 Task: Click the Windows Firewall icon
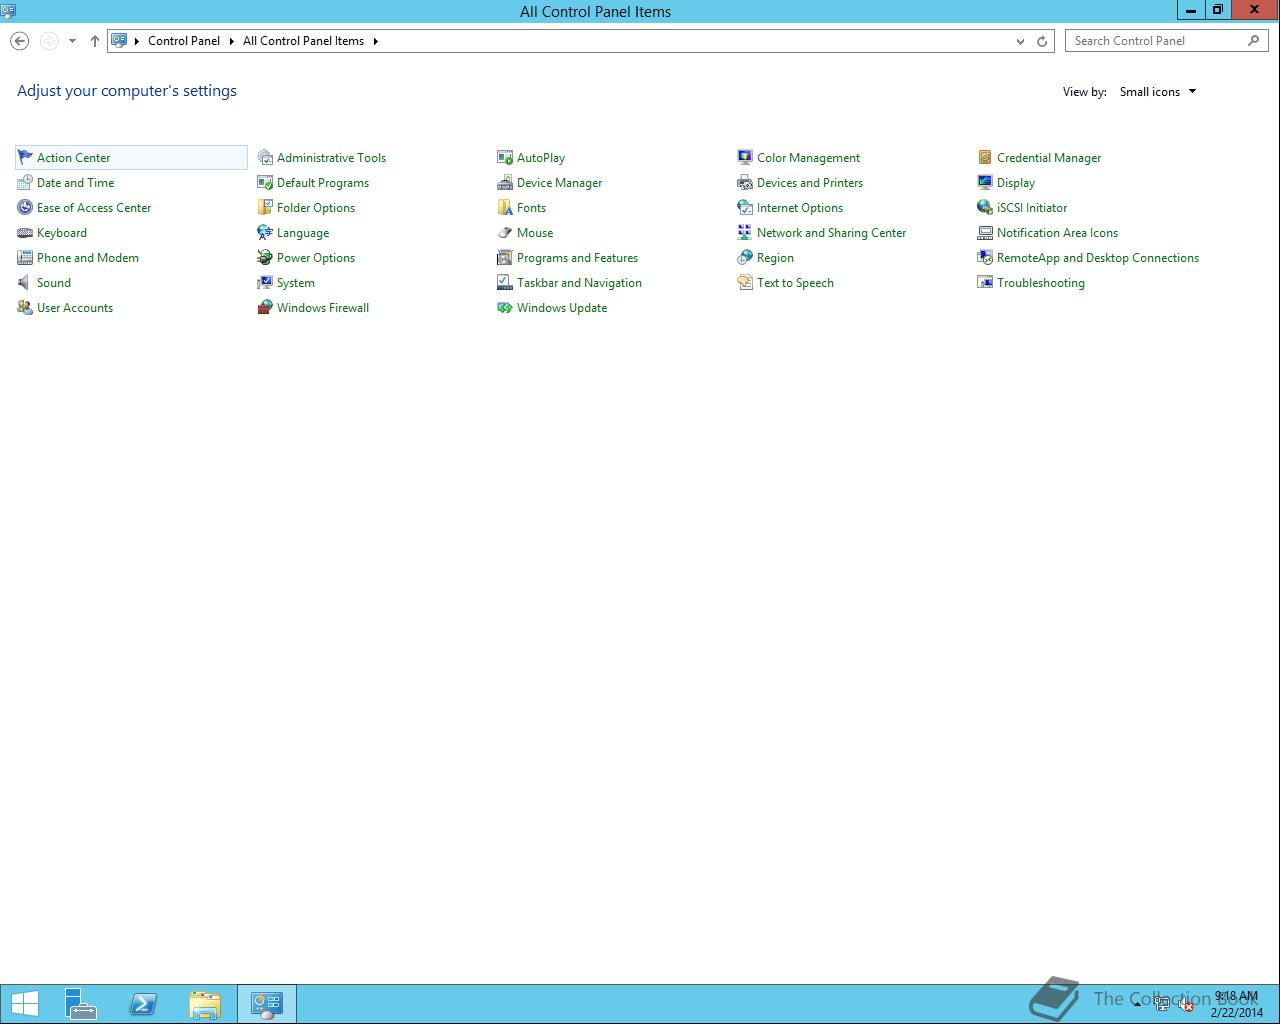click(265, 307)
